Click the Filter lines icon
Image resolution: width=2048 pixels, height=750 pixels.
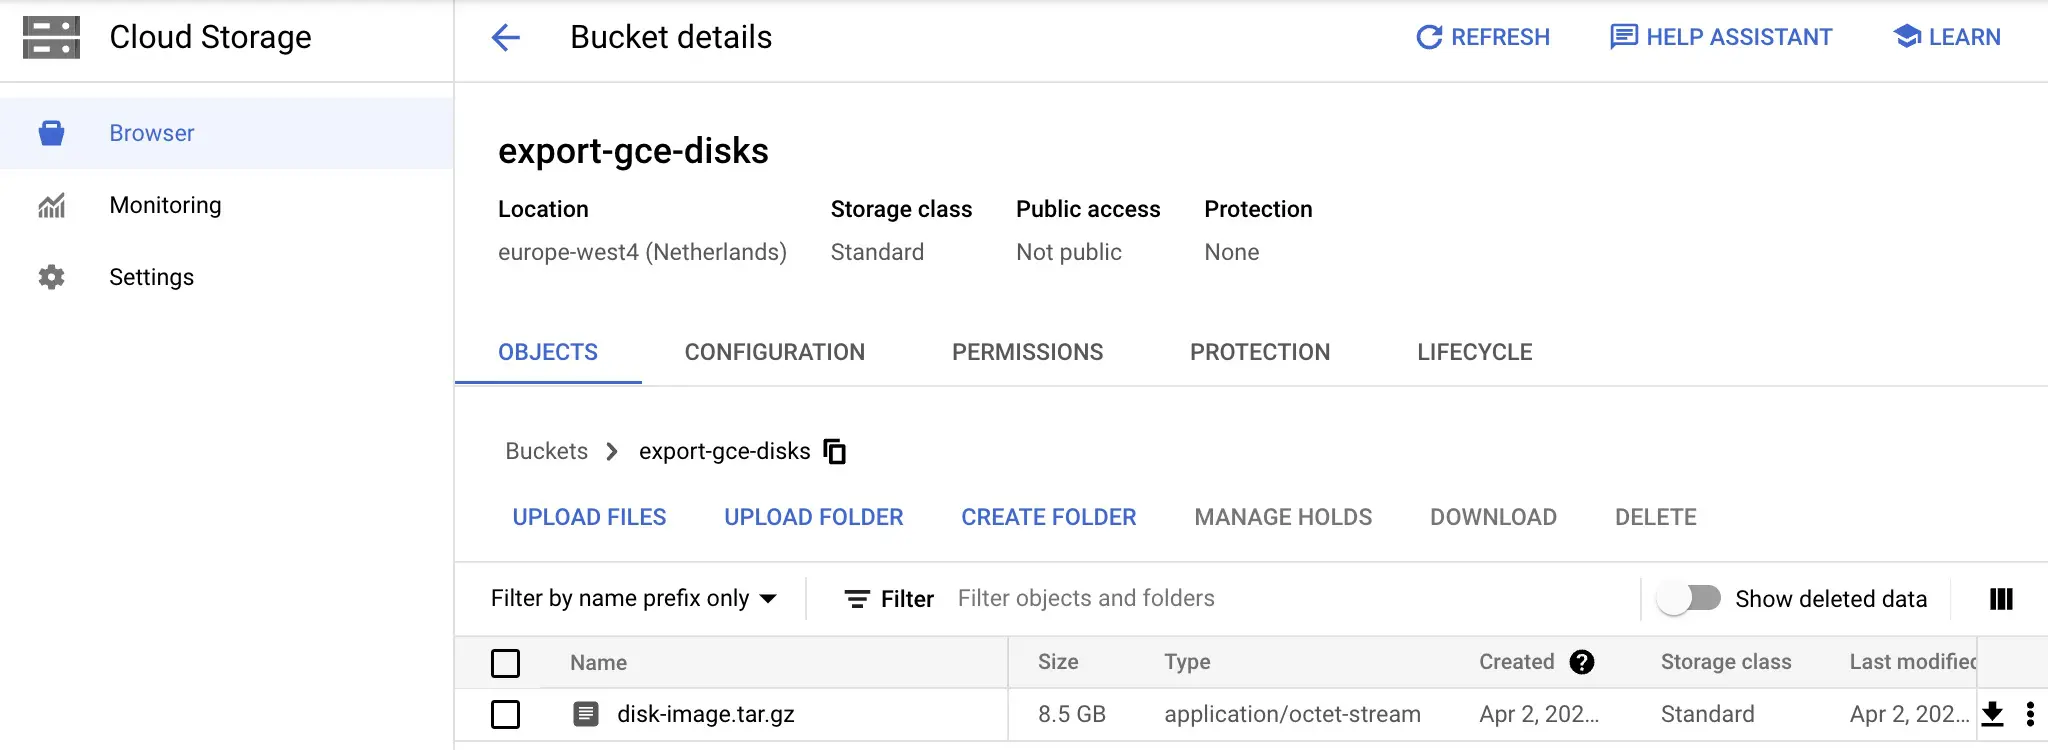pos(857,599)
